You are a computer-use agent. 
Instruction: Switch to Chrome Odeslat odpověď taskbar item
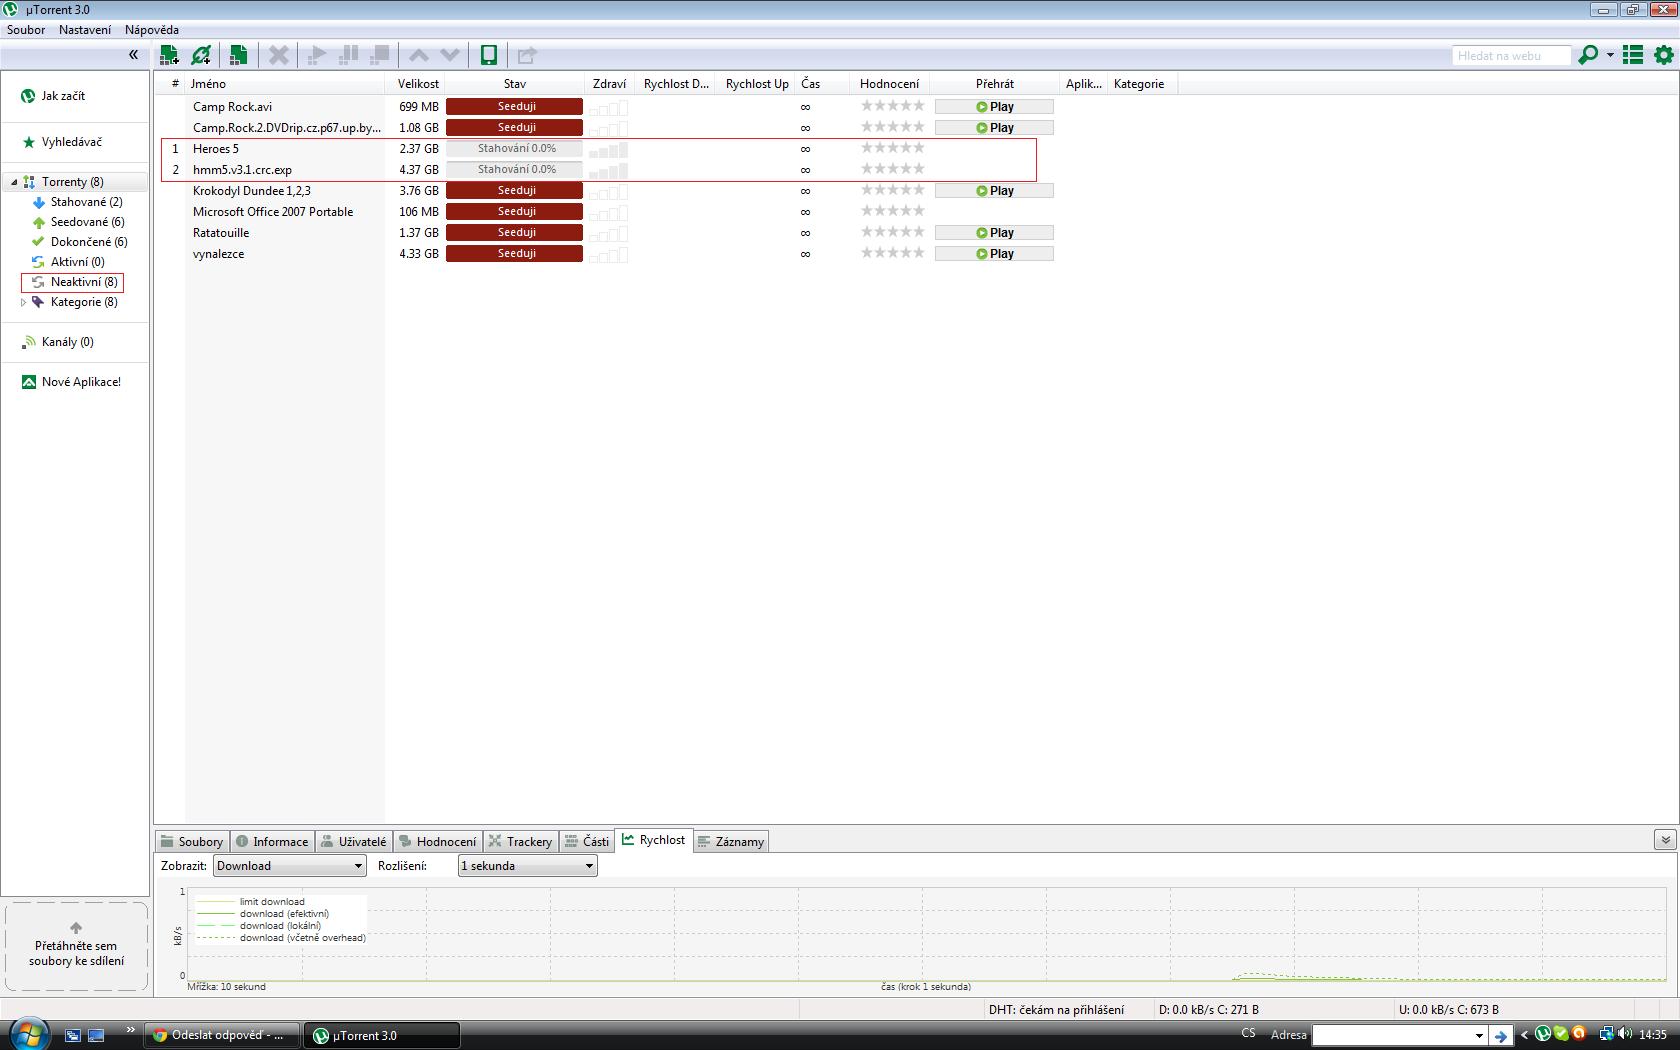pyautogui.click(x=222, y=1035)
